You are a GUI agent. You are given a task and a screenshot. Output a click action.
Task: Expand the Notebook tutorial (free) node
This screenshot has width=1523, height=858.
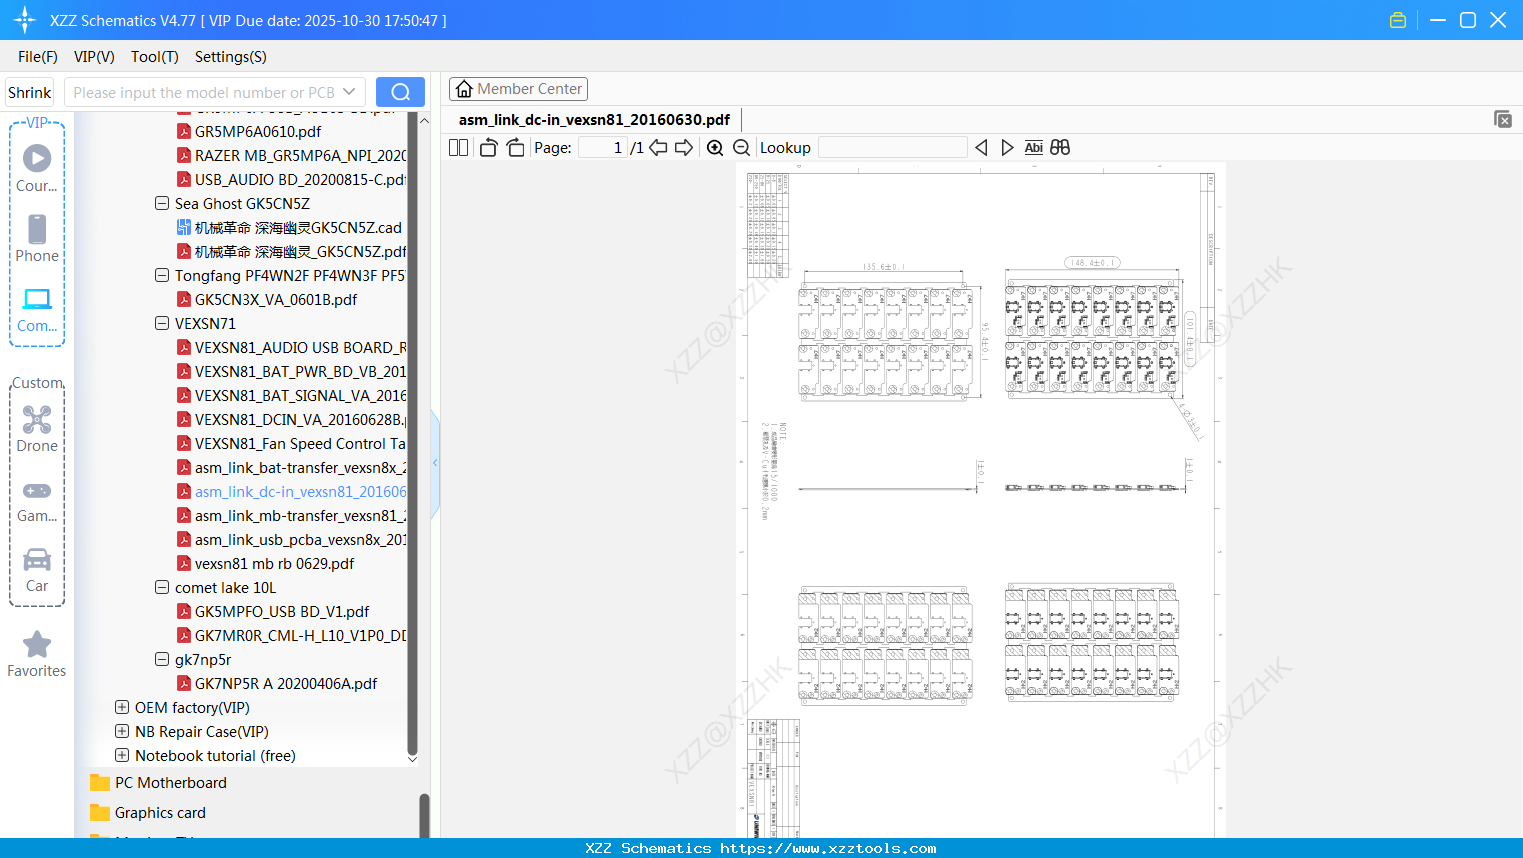pos(122,755)
